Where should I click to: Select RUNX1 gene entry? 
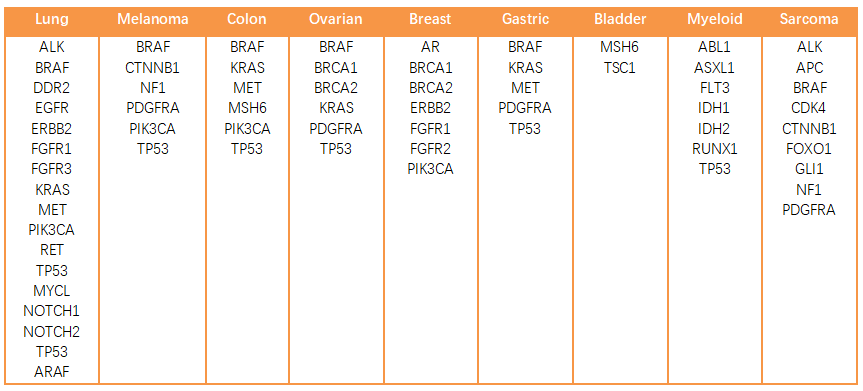(715, 149)
